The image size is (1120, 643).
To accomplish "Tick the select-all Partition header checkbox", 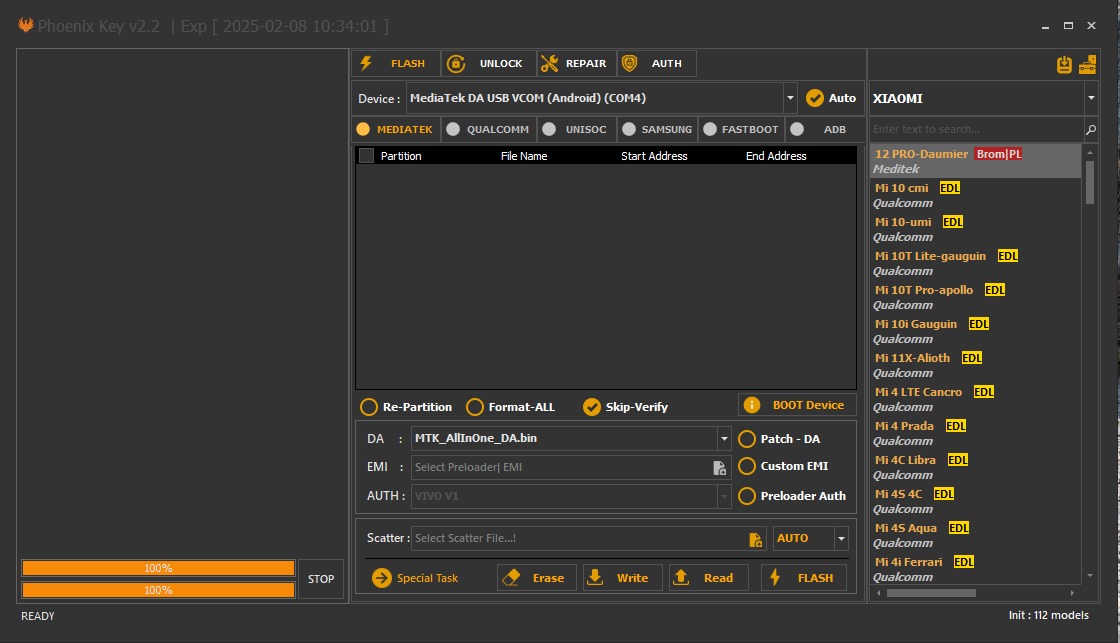I will (x=366, y=156).
